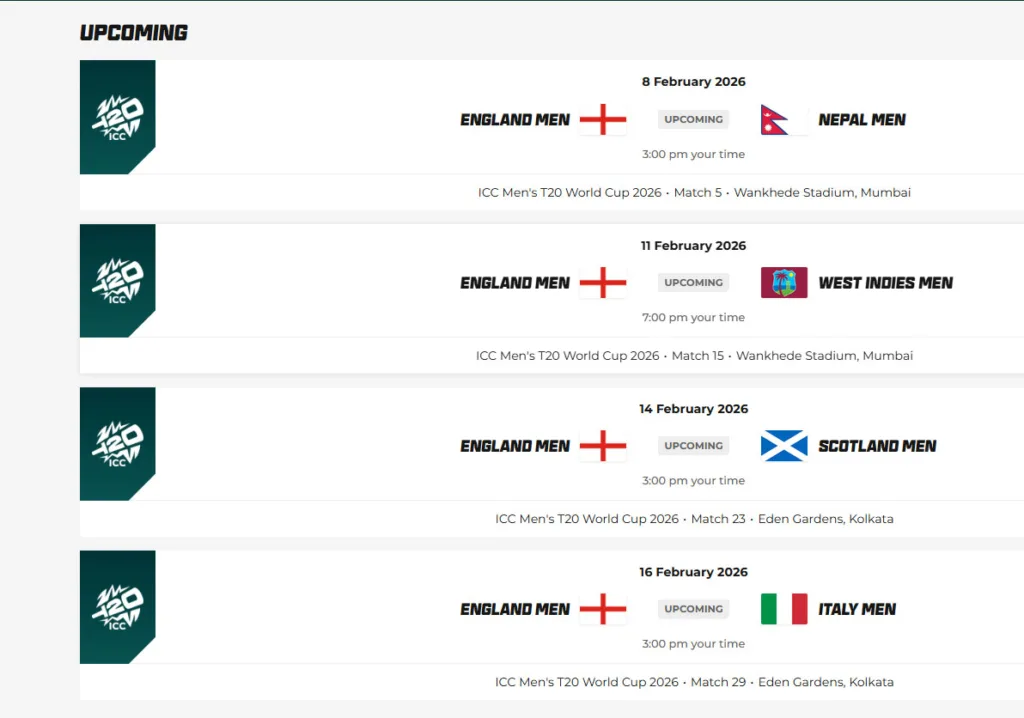
Task: Click the Scotland flag icon
Action: (784, 446)
